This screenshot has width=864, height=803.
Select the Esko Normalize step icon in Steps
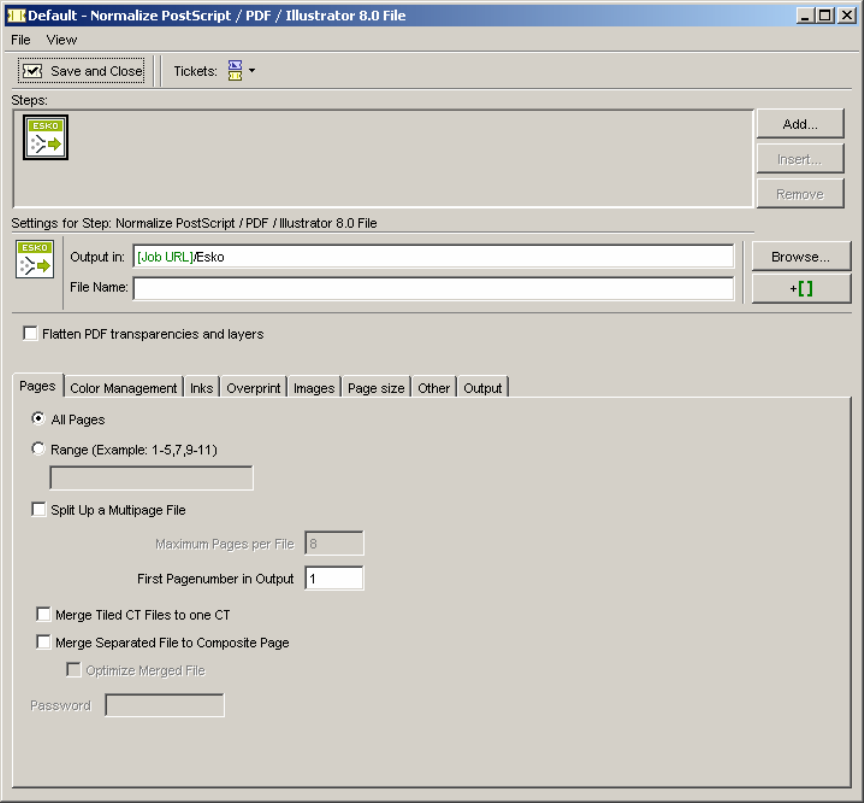46,137
